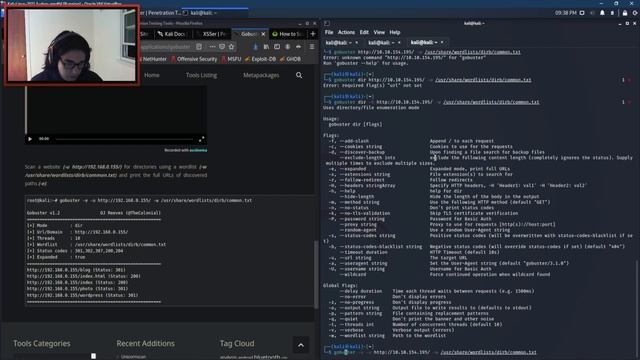Switch to the first kali@kali terminal tab

(x=338, y=42)
